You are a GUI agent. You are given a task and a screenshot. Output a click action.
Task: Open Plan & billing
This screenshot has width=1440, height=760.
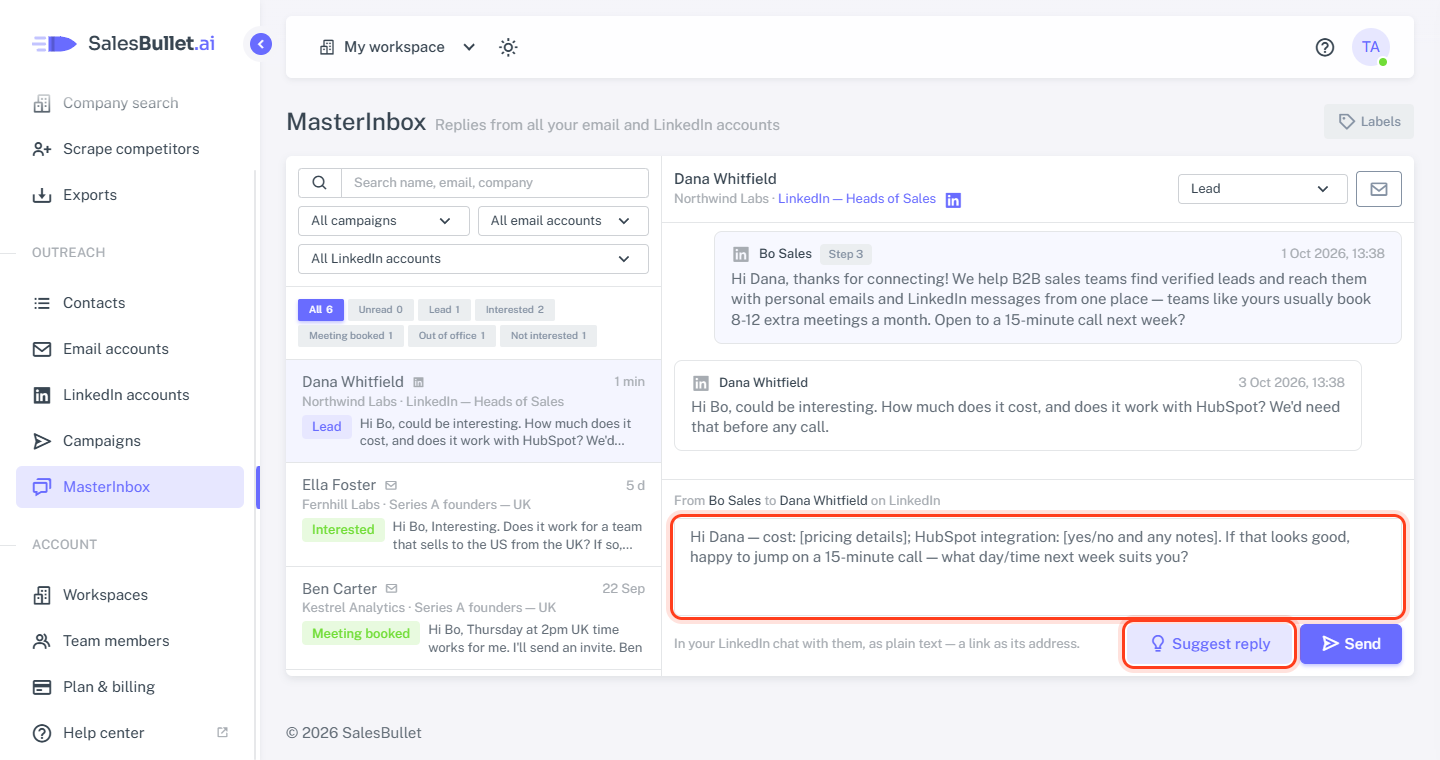click(x=130, y=687)
